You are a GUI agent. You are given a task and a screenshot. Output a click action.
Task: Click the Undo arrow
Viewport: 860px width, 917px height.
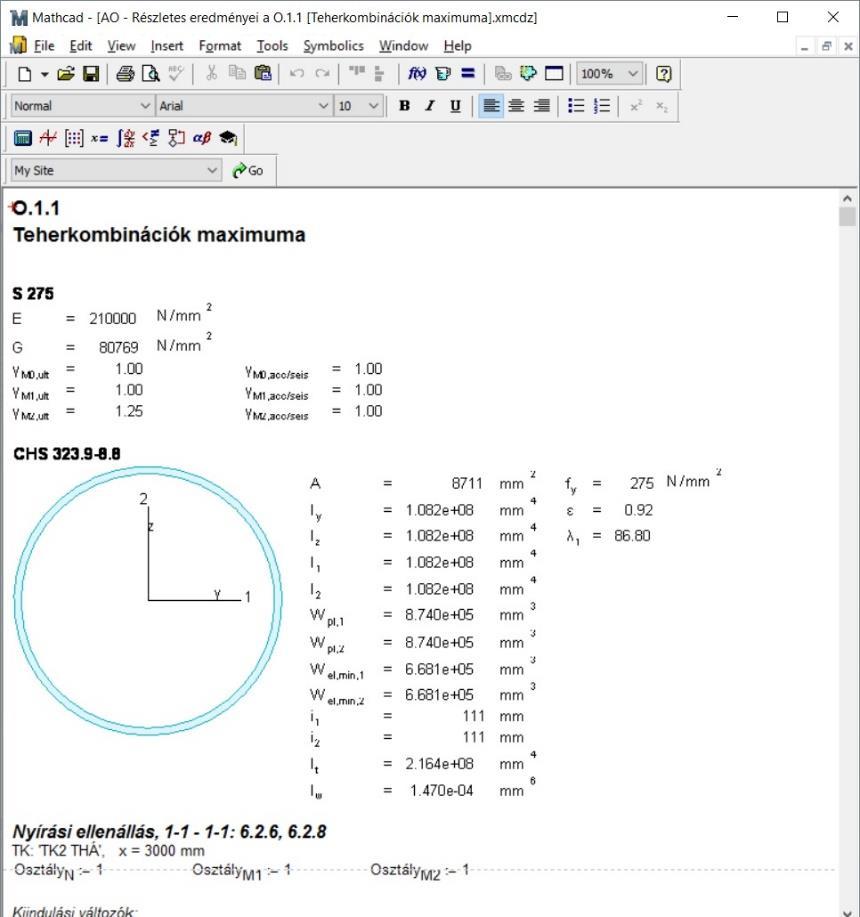coord(297,73)
